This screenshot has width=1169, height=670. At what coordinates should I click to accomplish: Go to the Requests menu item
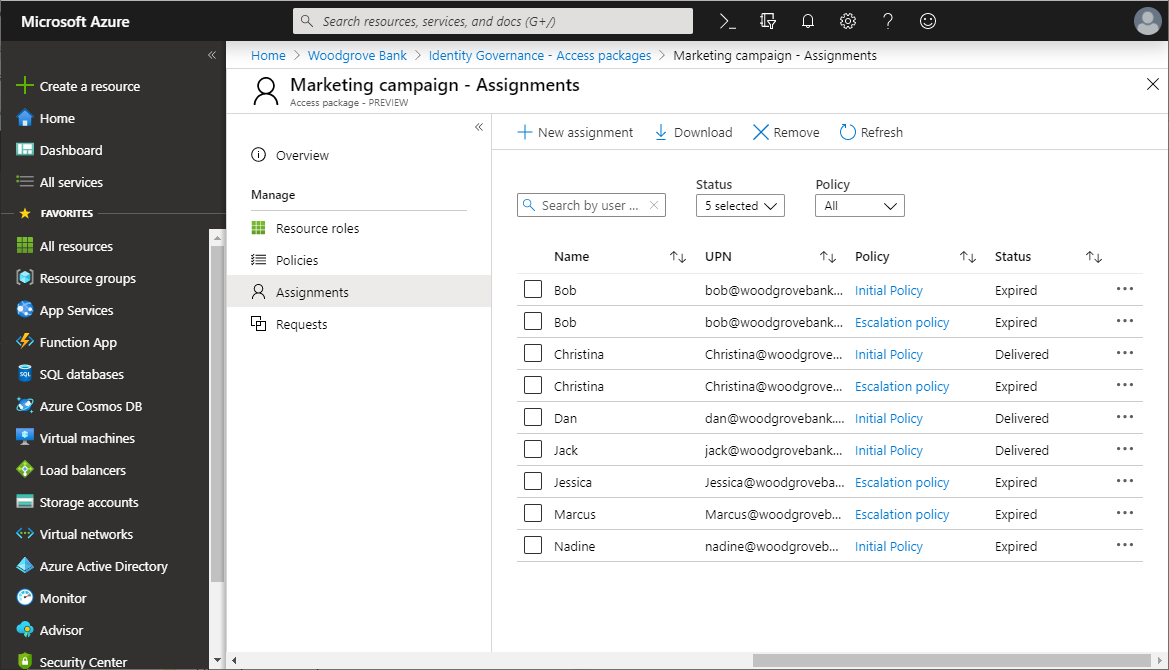pos(301,324)
